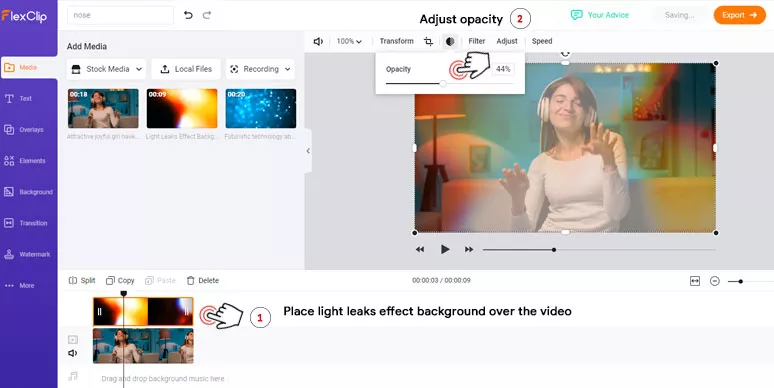Image resolution: width=774 pixels, height=388 pixels.
Task: Click the rotate handle above preview
Action: [x=566, y=53]
